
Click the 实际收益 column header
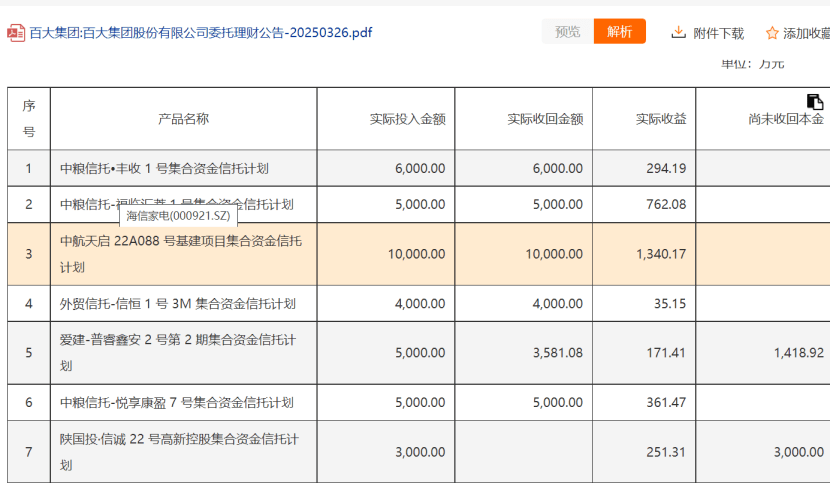(x=644, y=119)
